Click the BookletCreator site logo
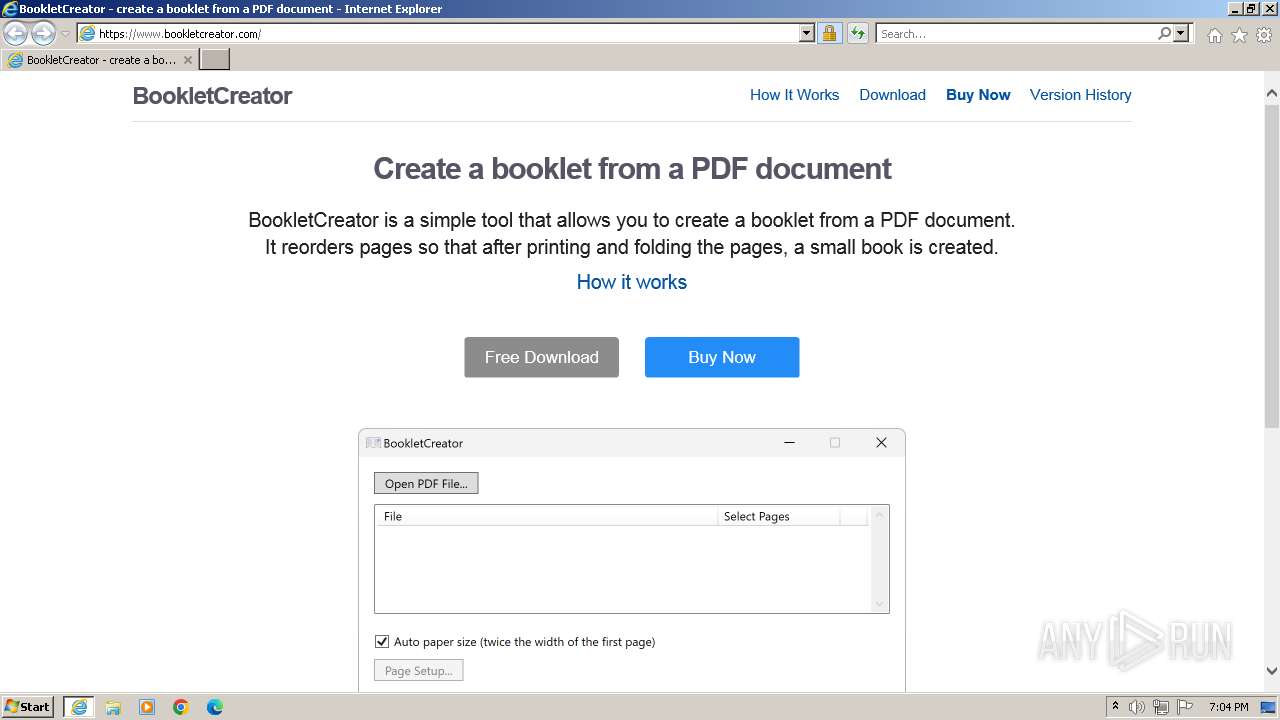 [212, 96]
